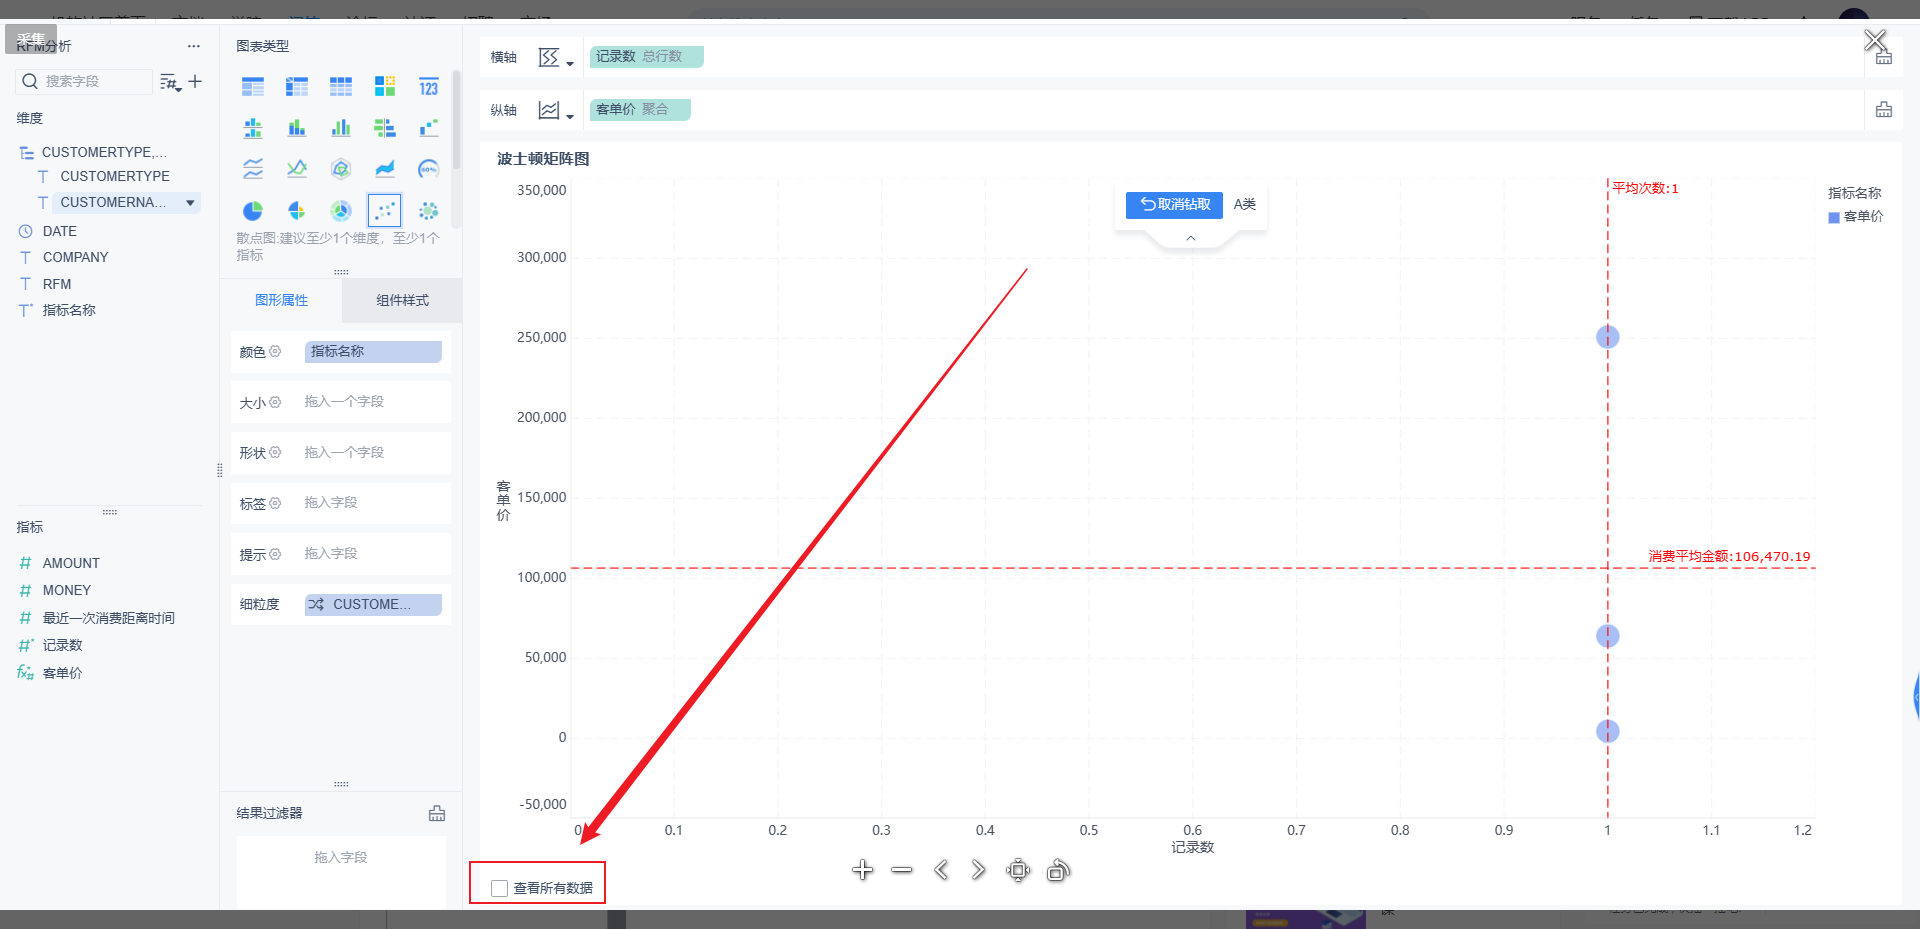Select the pie chart type
Viewport: 1920px width, 929px height.
click(x=253, y=210)
